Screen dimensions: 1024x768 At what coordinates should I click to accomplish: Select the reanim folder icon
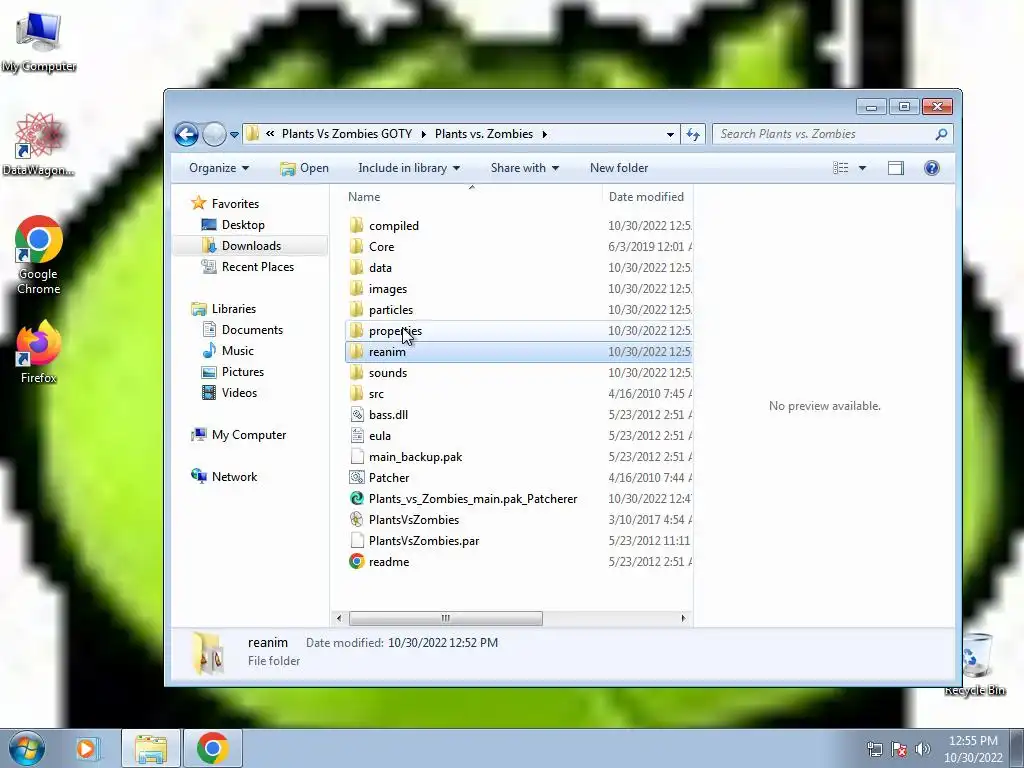(357, 351)
